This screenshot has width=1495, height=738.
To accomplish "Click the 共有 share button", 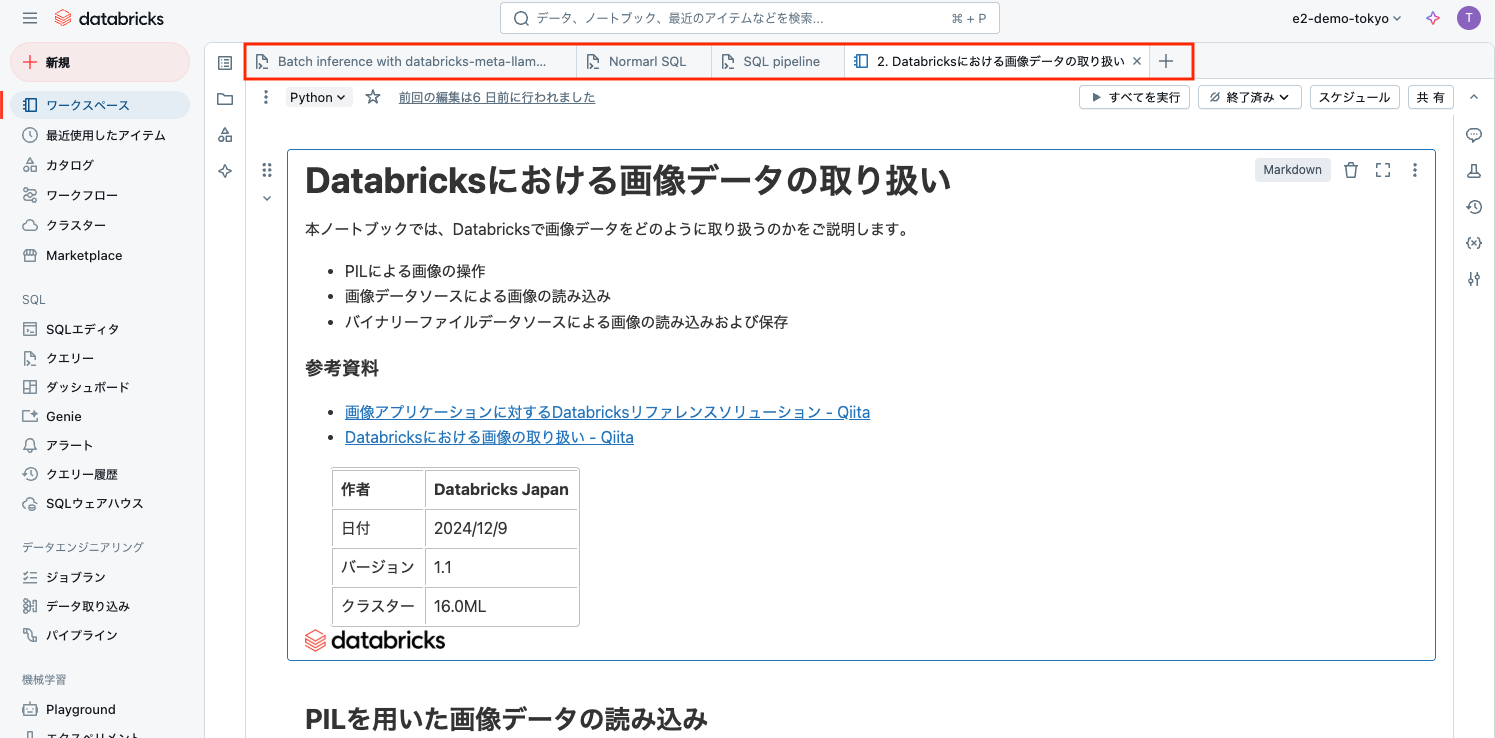I will pyautogui.click(x=1430, y=97).
